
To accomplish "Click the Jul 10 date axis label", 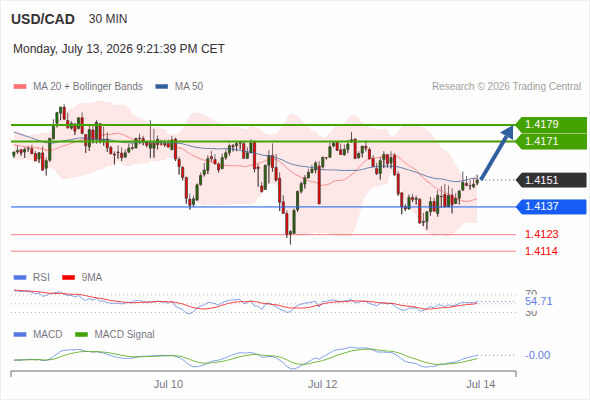I will pos(168,385).
